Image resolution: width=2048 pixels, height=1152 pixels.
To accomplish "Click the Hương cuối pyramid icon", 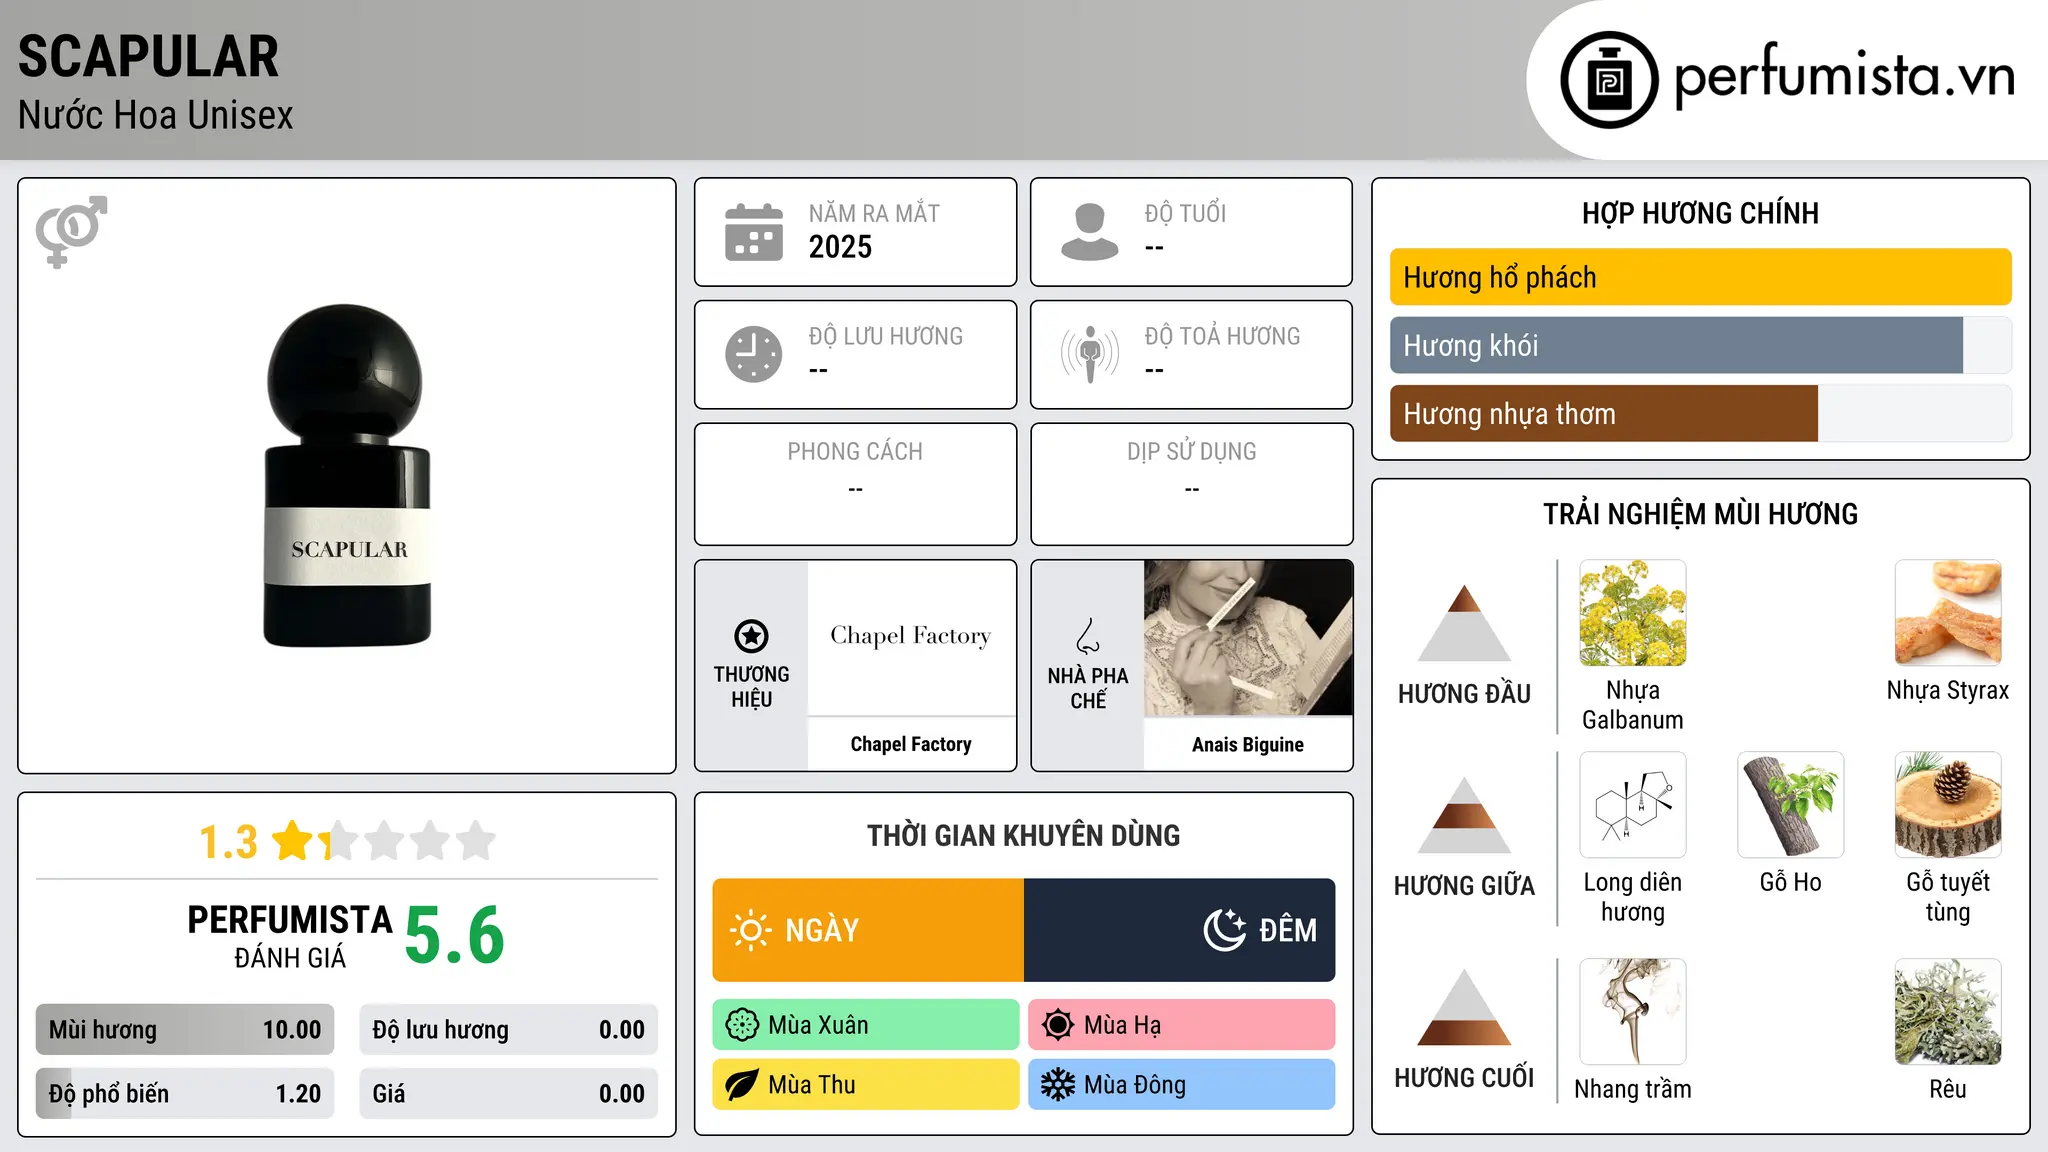I will click(1464, 1007).
